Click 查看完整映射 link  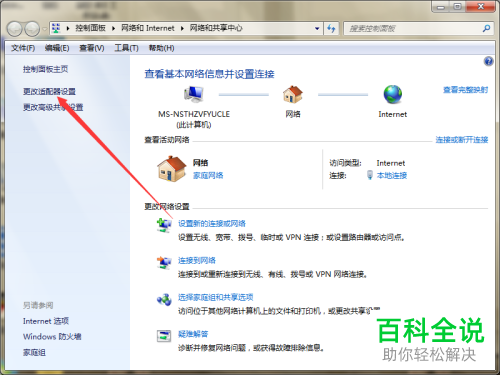pyautogui.click(x=466, y=90)
